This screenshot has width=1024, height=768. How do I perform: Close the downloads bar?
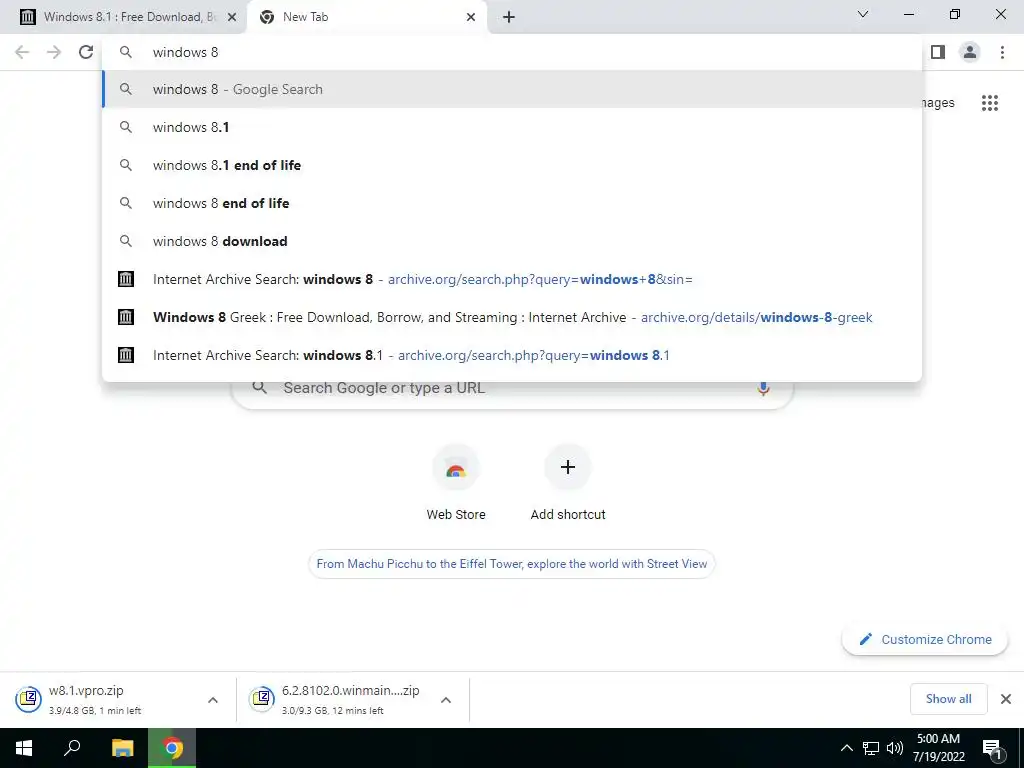coord(1006,699)
